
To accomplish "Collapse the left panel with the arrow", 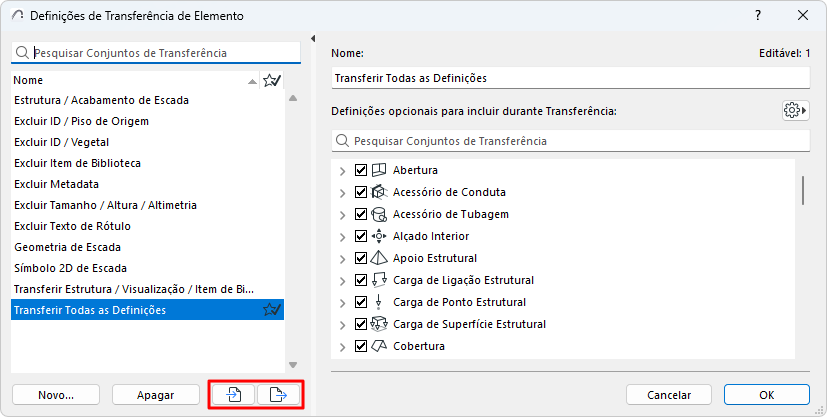I will [x=313, y=39].
